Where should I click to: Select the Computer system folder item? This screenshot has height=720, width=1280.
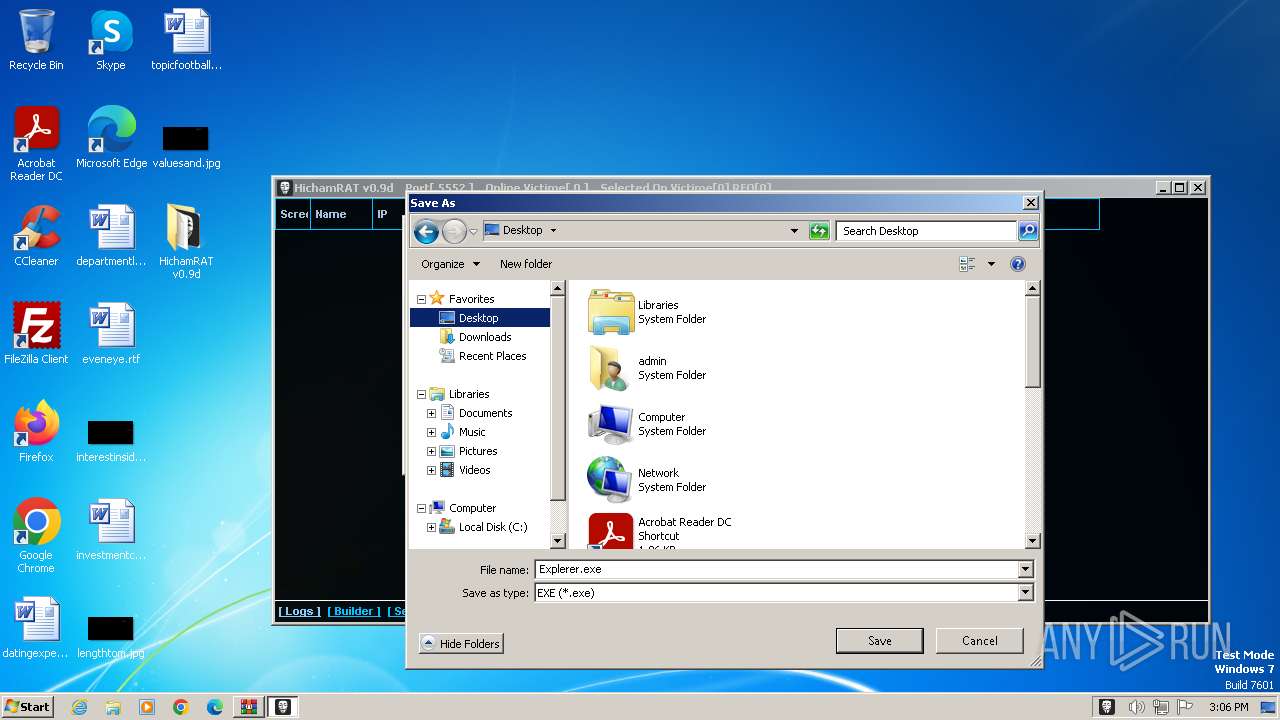[647, 424]
